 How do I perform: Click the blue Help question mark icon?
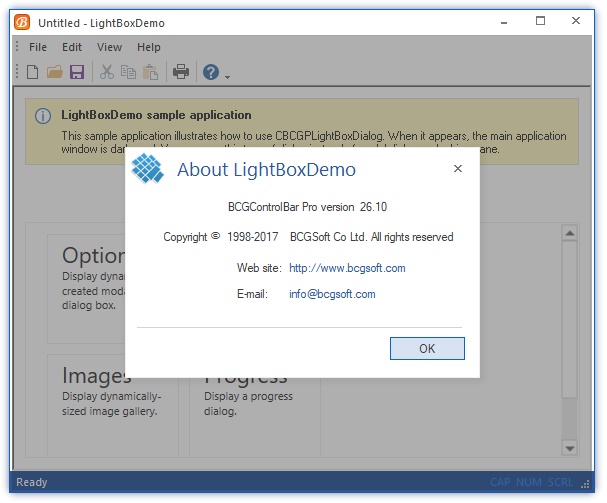click(x=211, y=72)
